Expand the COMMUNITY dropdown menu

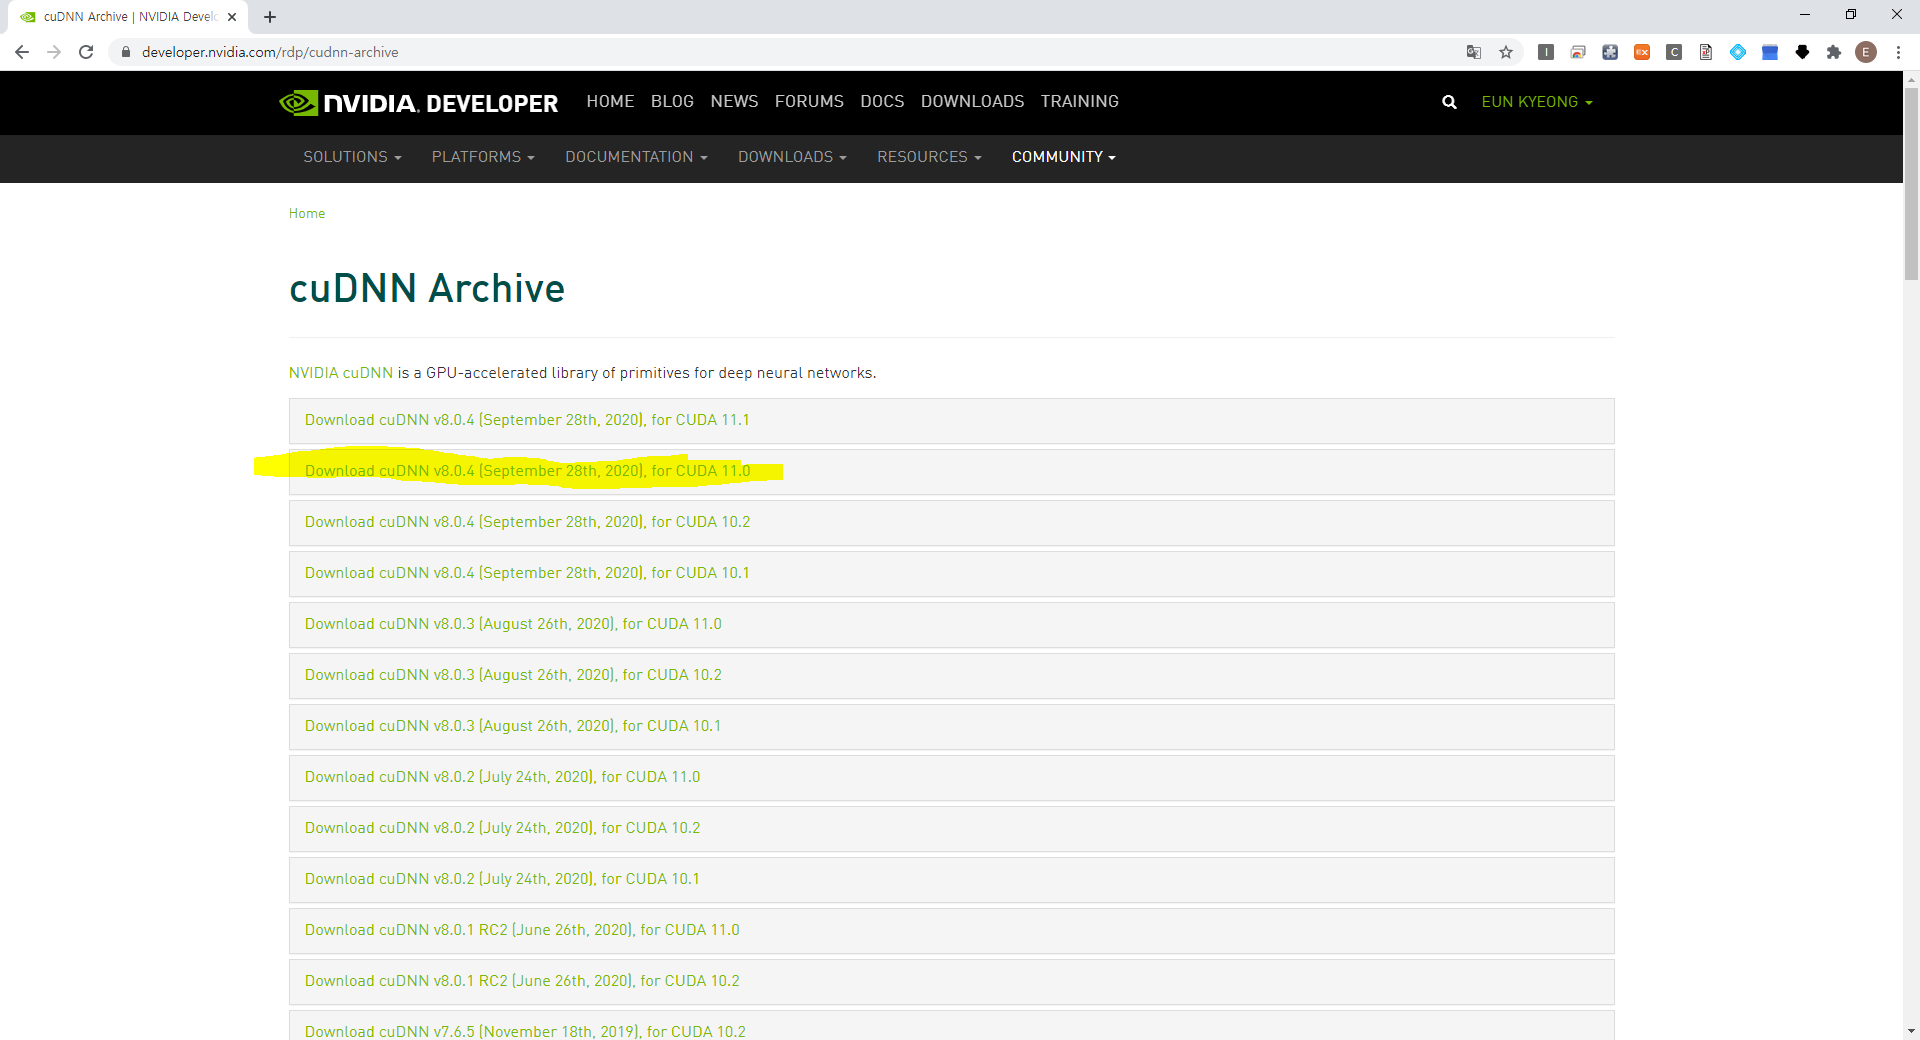1063,157
